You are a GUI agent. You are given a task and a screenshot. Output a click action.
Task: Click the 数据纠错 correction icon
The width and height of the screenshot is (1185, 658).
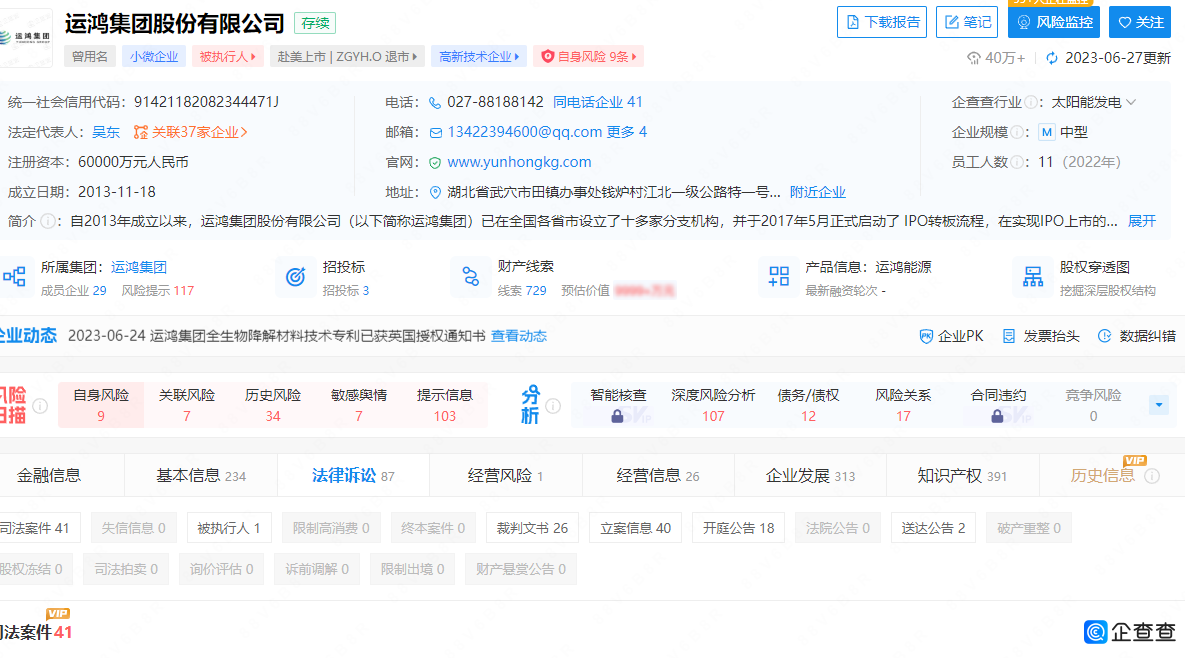click(1105, 337)
